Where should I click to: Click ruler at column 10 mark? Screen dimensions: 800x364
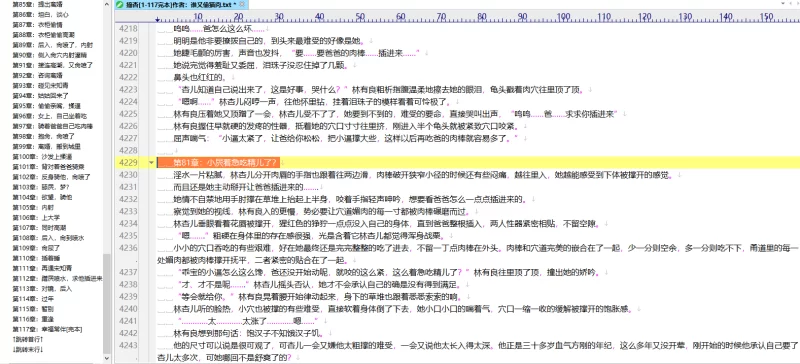pos(198,16)
